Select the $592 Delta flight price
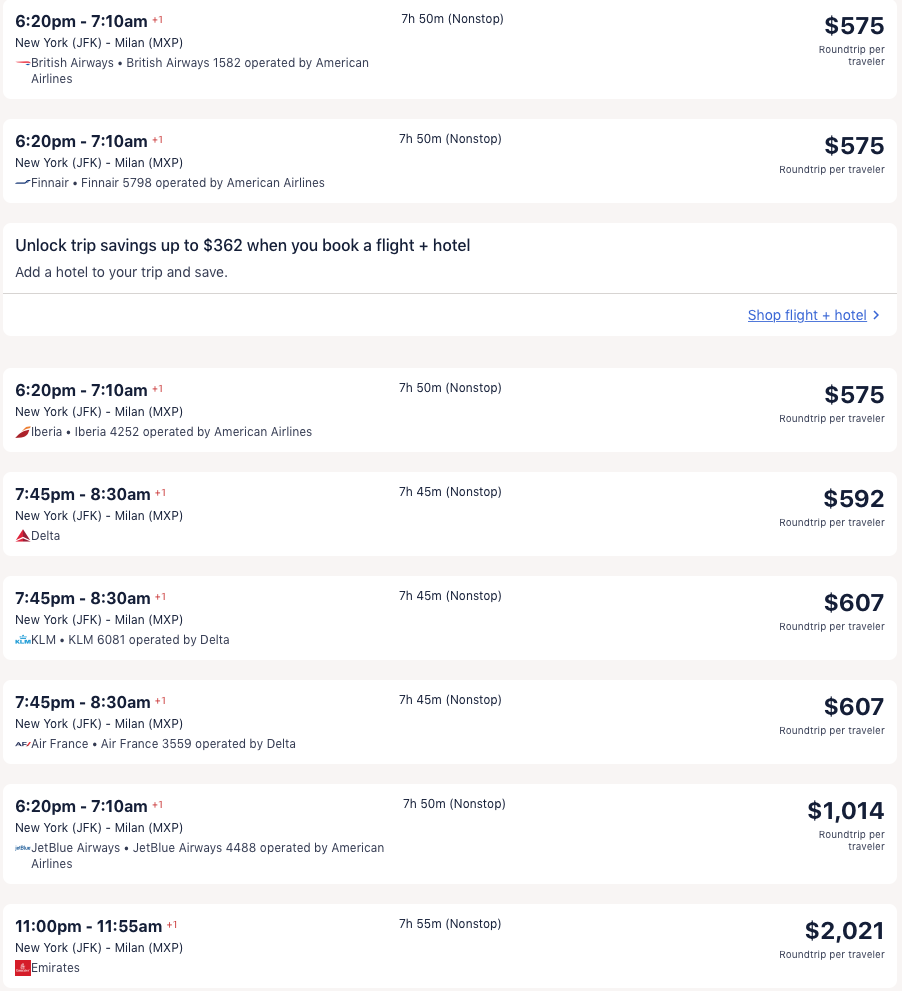This screenshot has height=991, width=902. 853,499
